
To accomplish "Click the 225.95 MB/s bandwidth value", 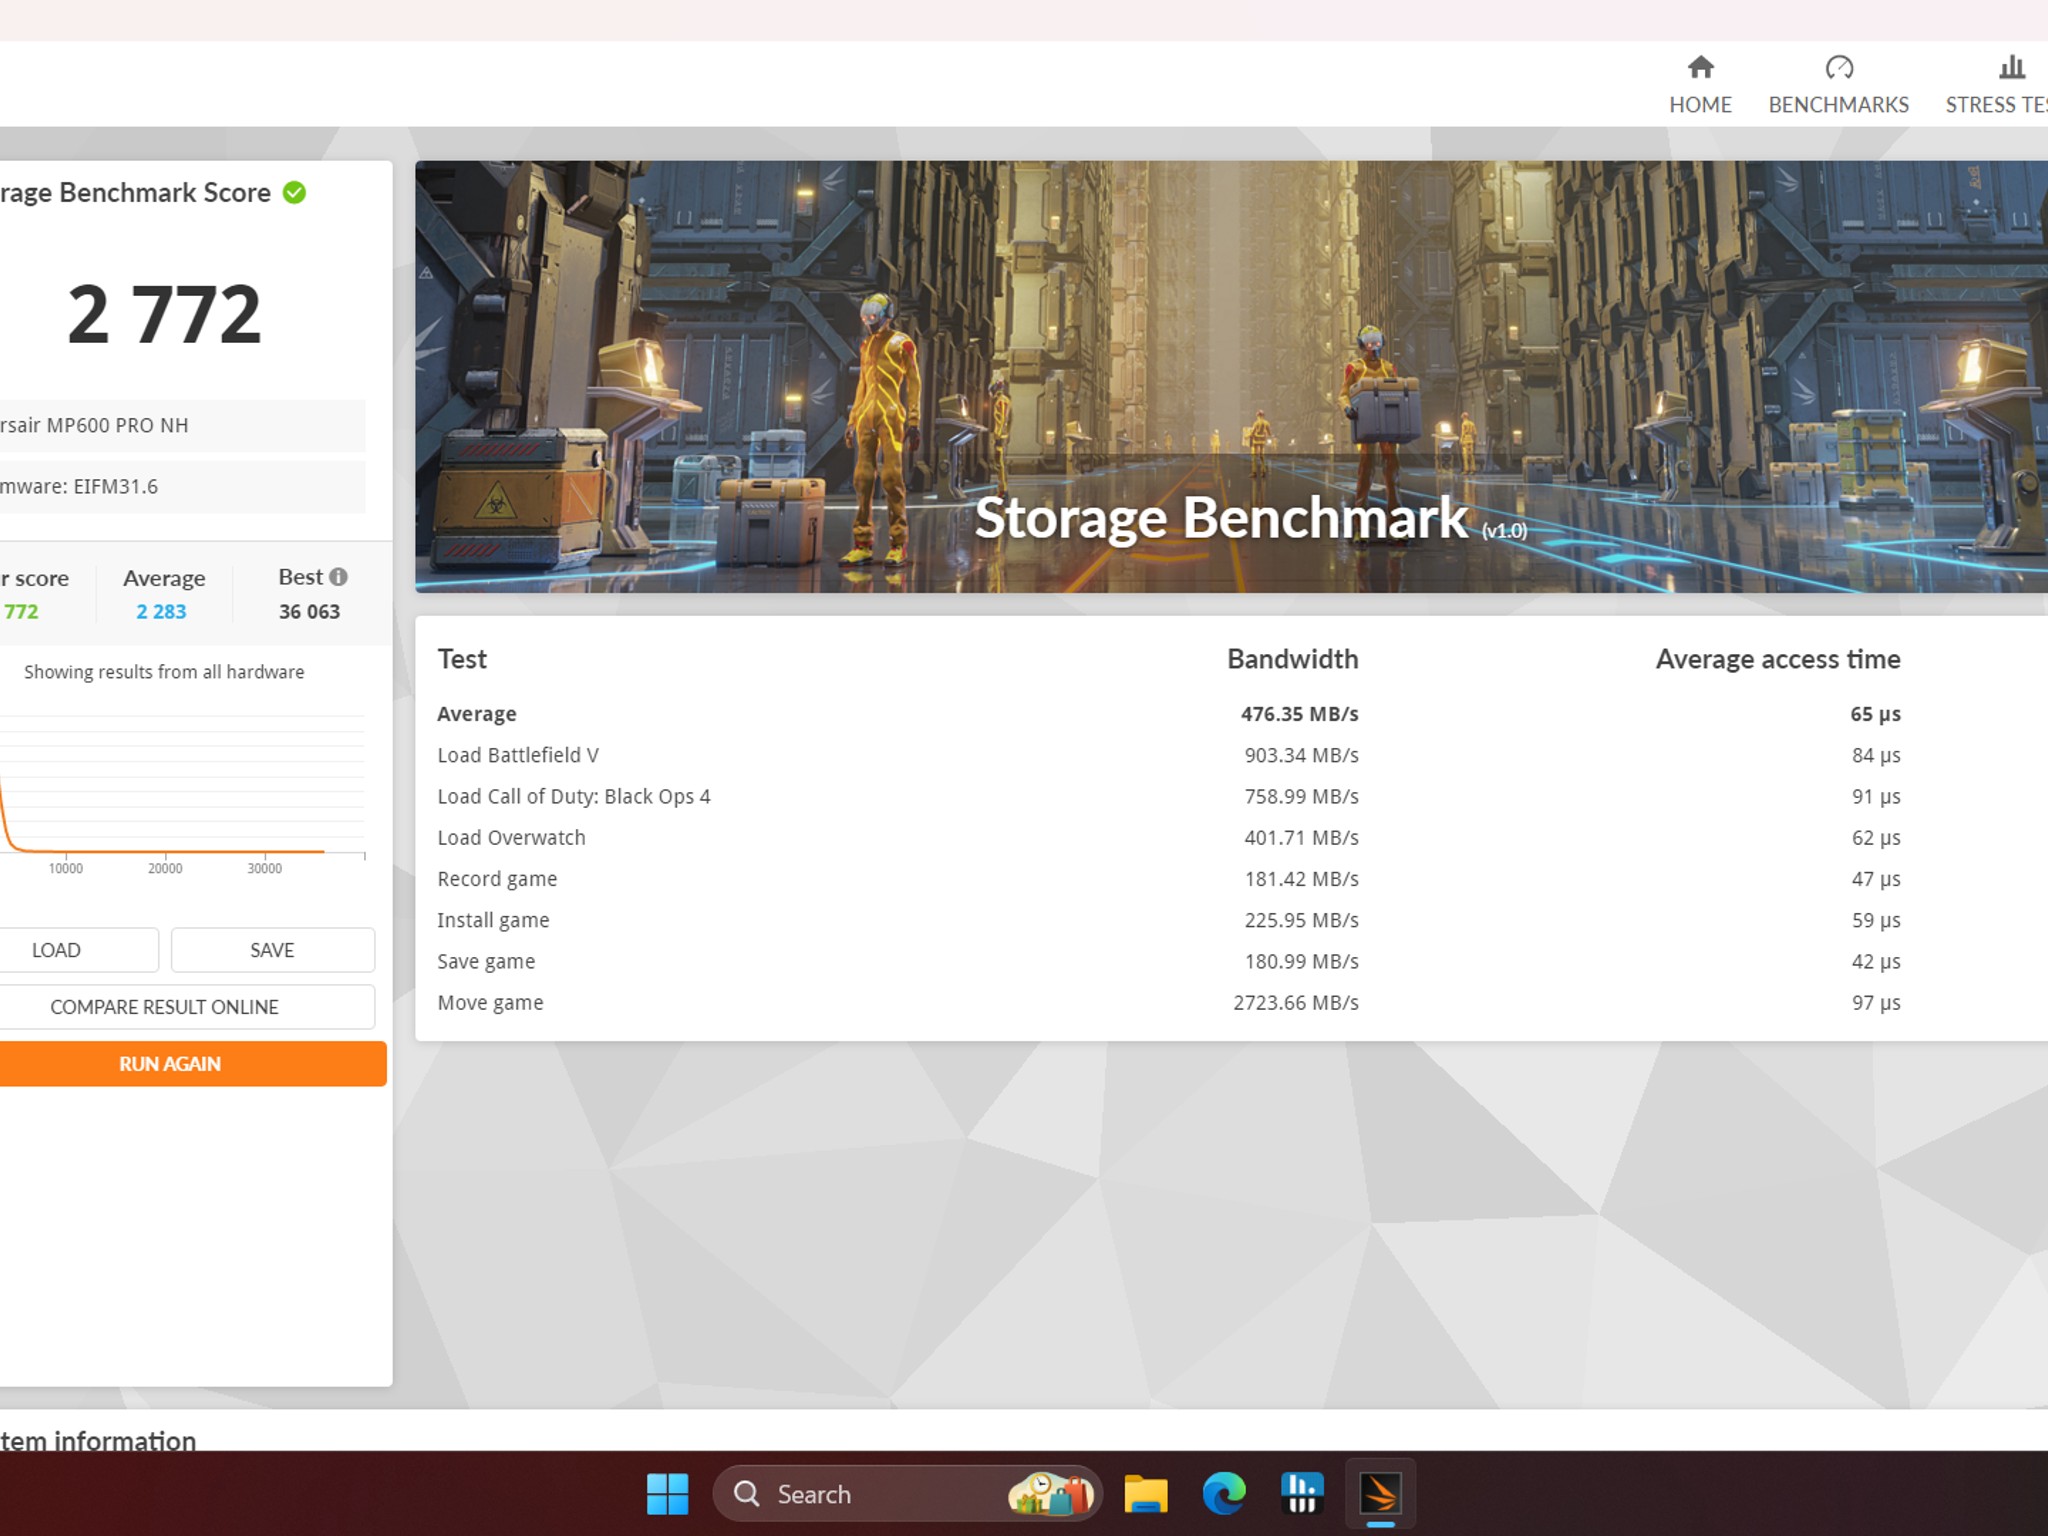I will (x=1301, y=920).
